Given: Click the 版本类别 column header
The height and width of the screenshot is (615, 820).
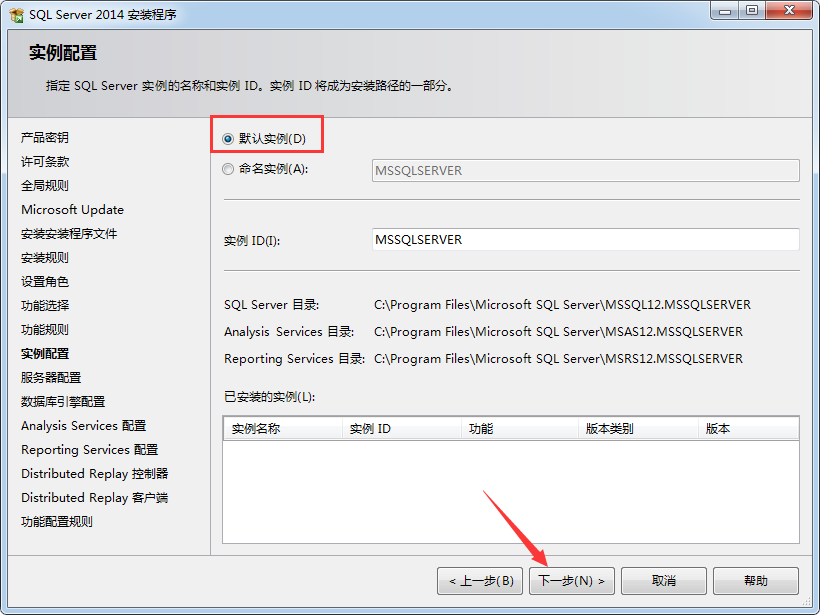Looking at the screenshot, I should 639,429.
